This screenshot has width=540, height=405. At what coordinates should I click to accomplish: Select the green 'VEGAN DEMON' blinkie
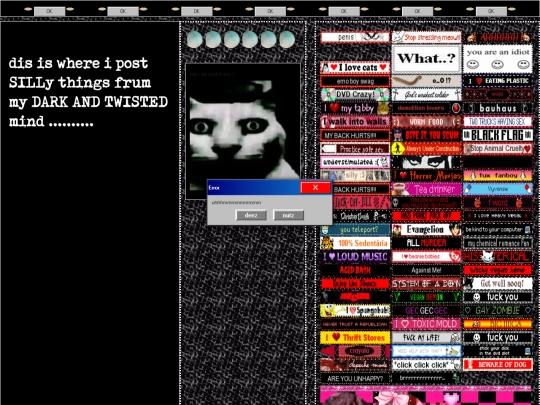point(426,297)
